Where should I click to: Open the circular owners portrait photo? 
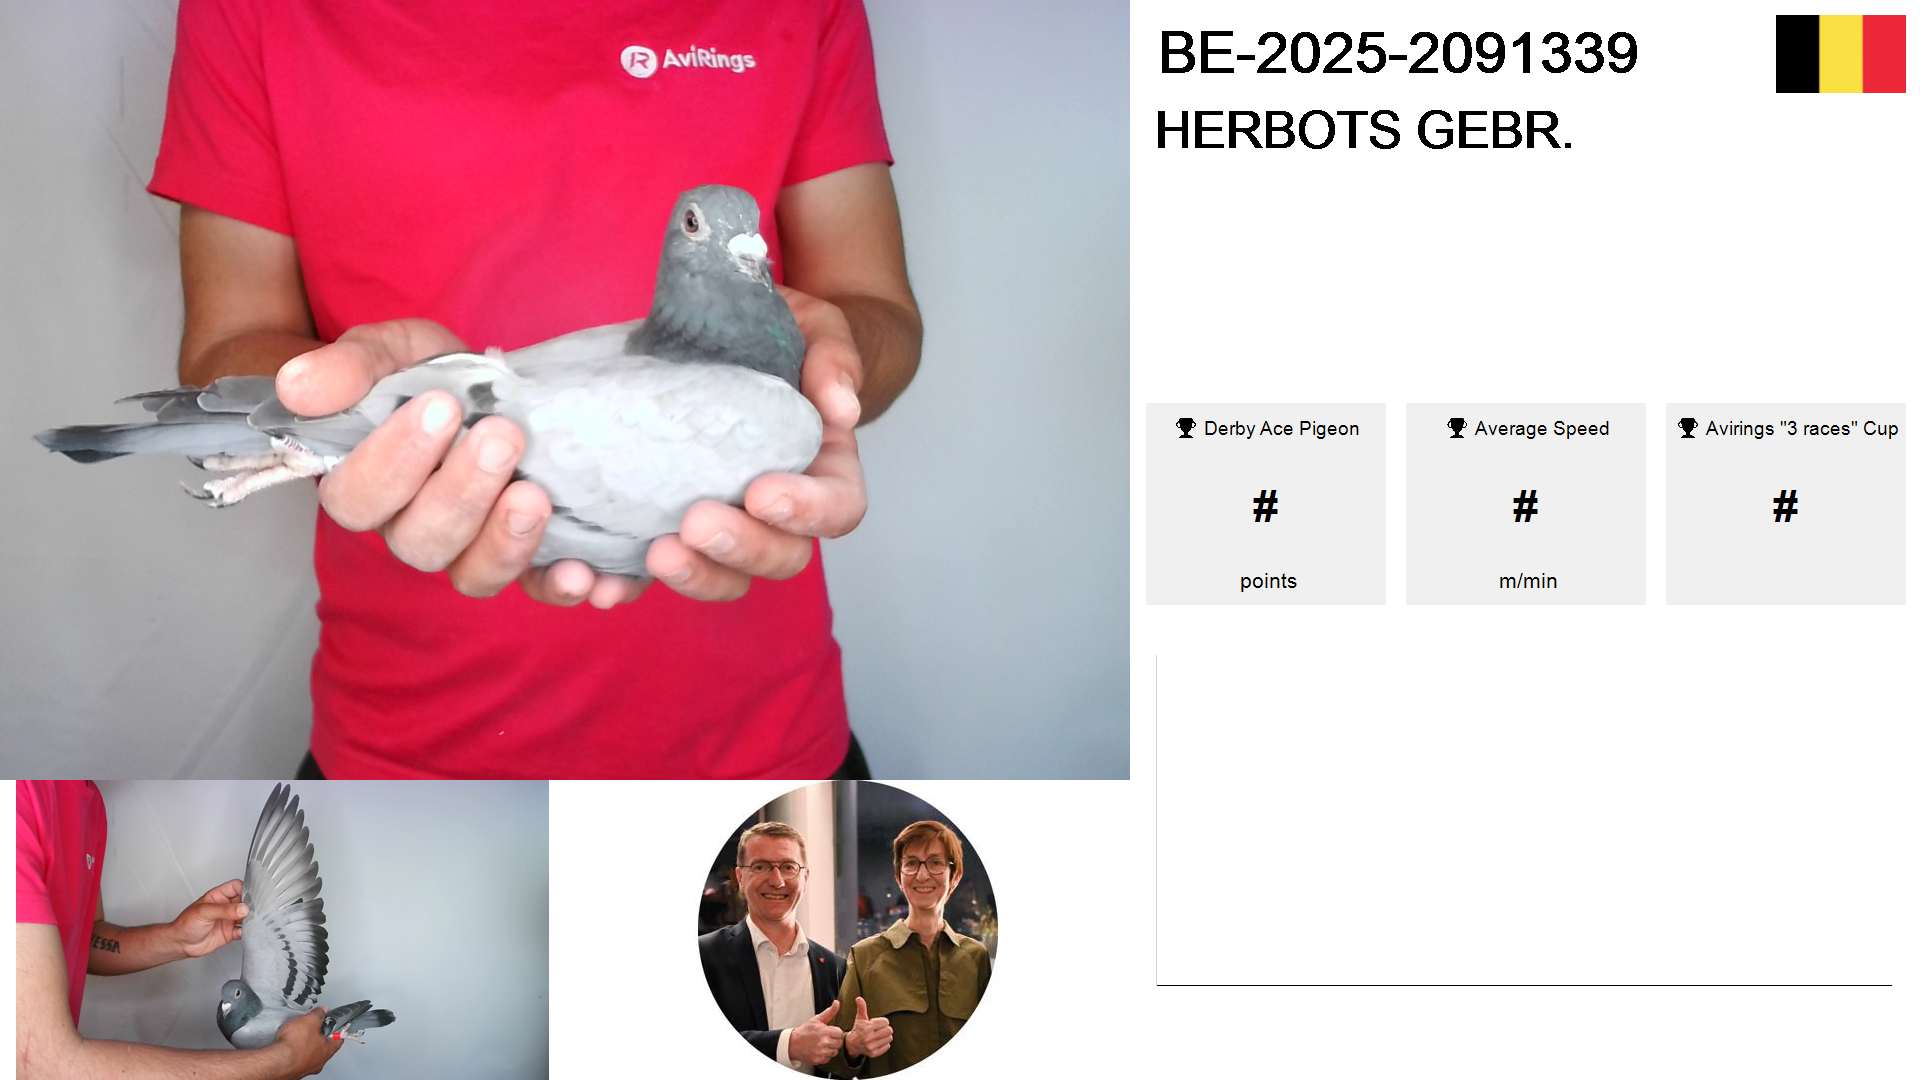[x=848, y=930]
